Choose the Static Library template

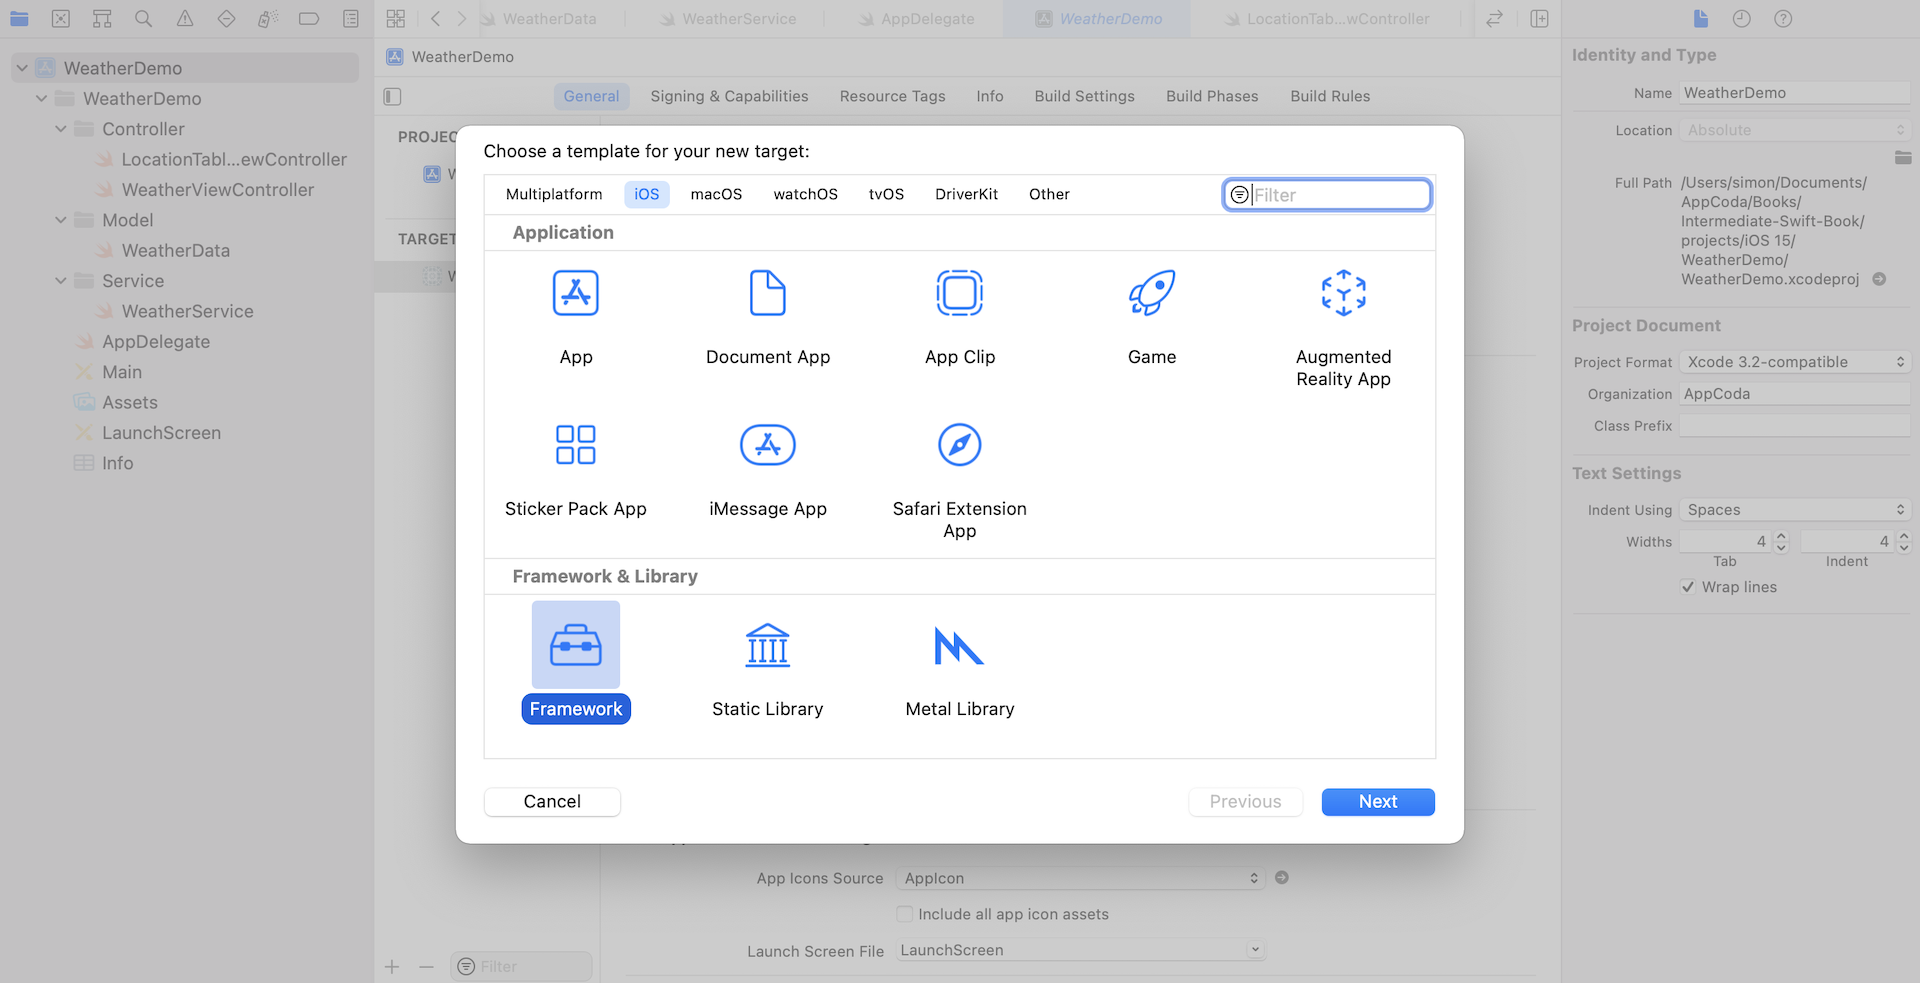[x=767, y=647]
